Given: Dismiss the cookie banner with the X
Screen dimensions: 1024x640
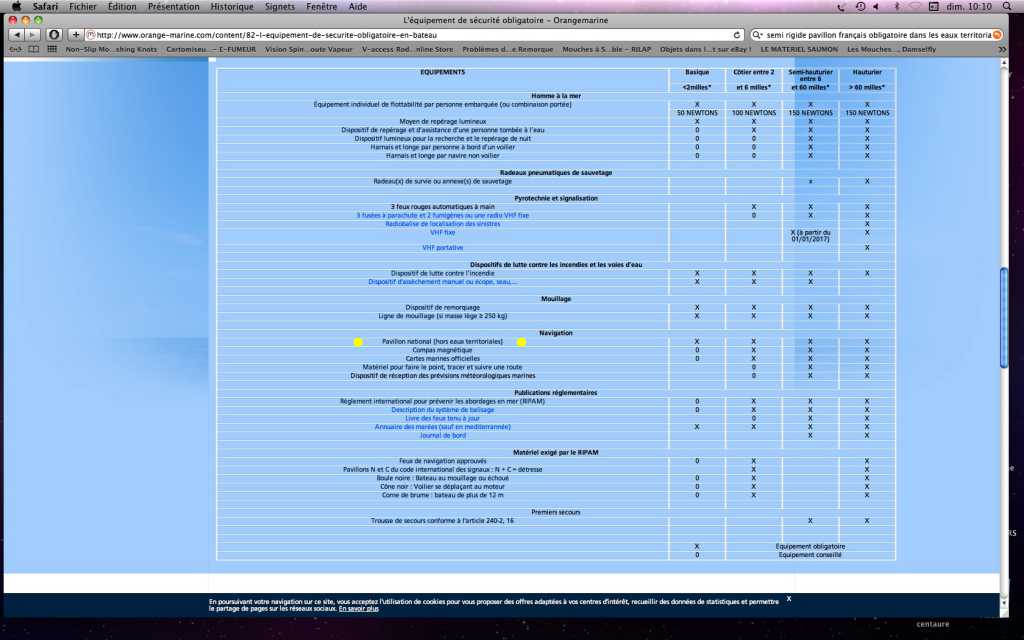Looking at the screenshot, I should [x=788, y=598].
